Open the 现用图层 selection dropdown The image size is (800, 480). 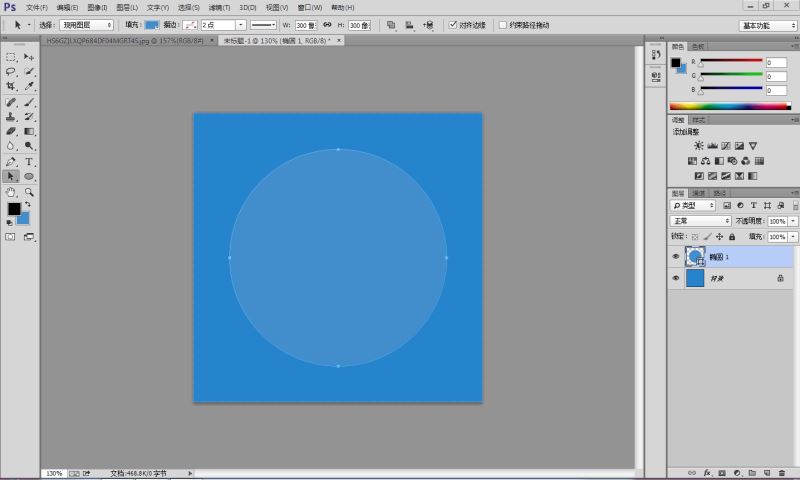[86, 25]
